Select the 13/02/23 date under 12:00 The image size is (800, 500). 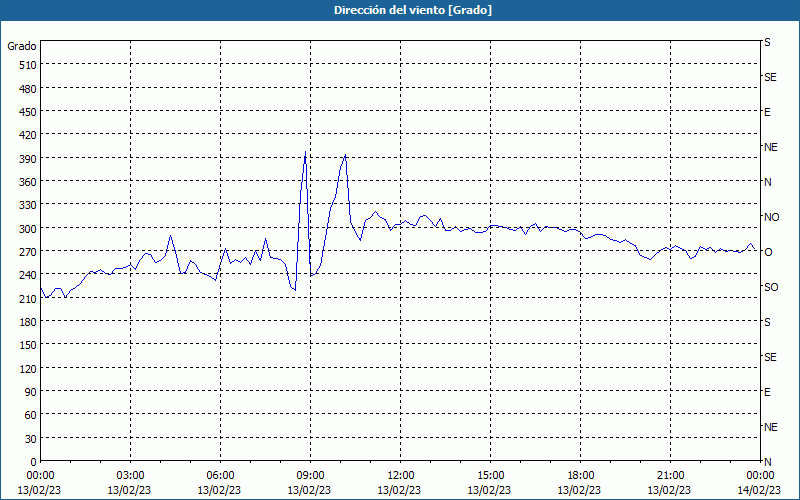[399, 490]
